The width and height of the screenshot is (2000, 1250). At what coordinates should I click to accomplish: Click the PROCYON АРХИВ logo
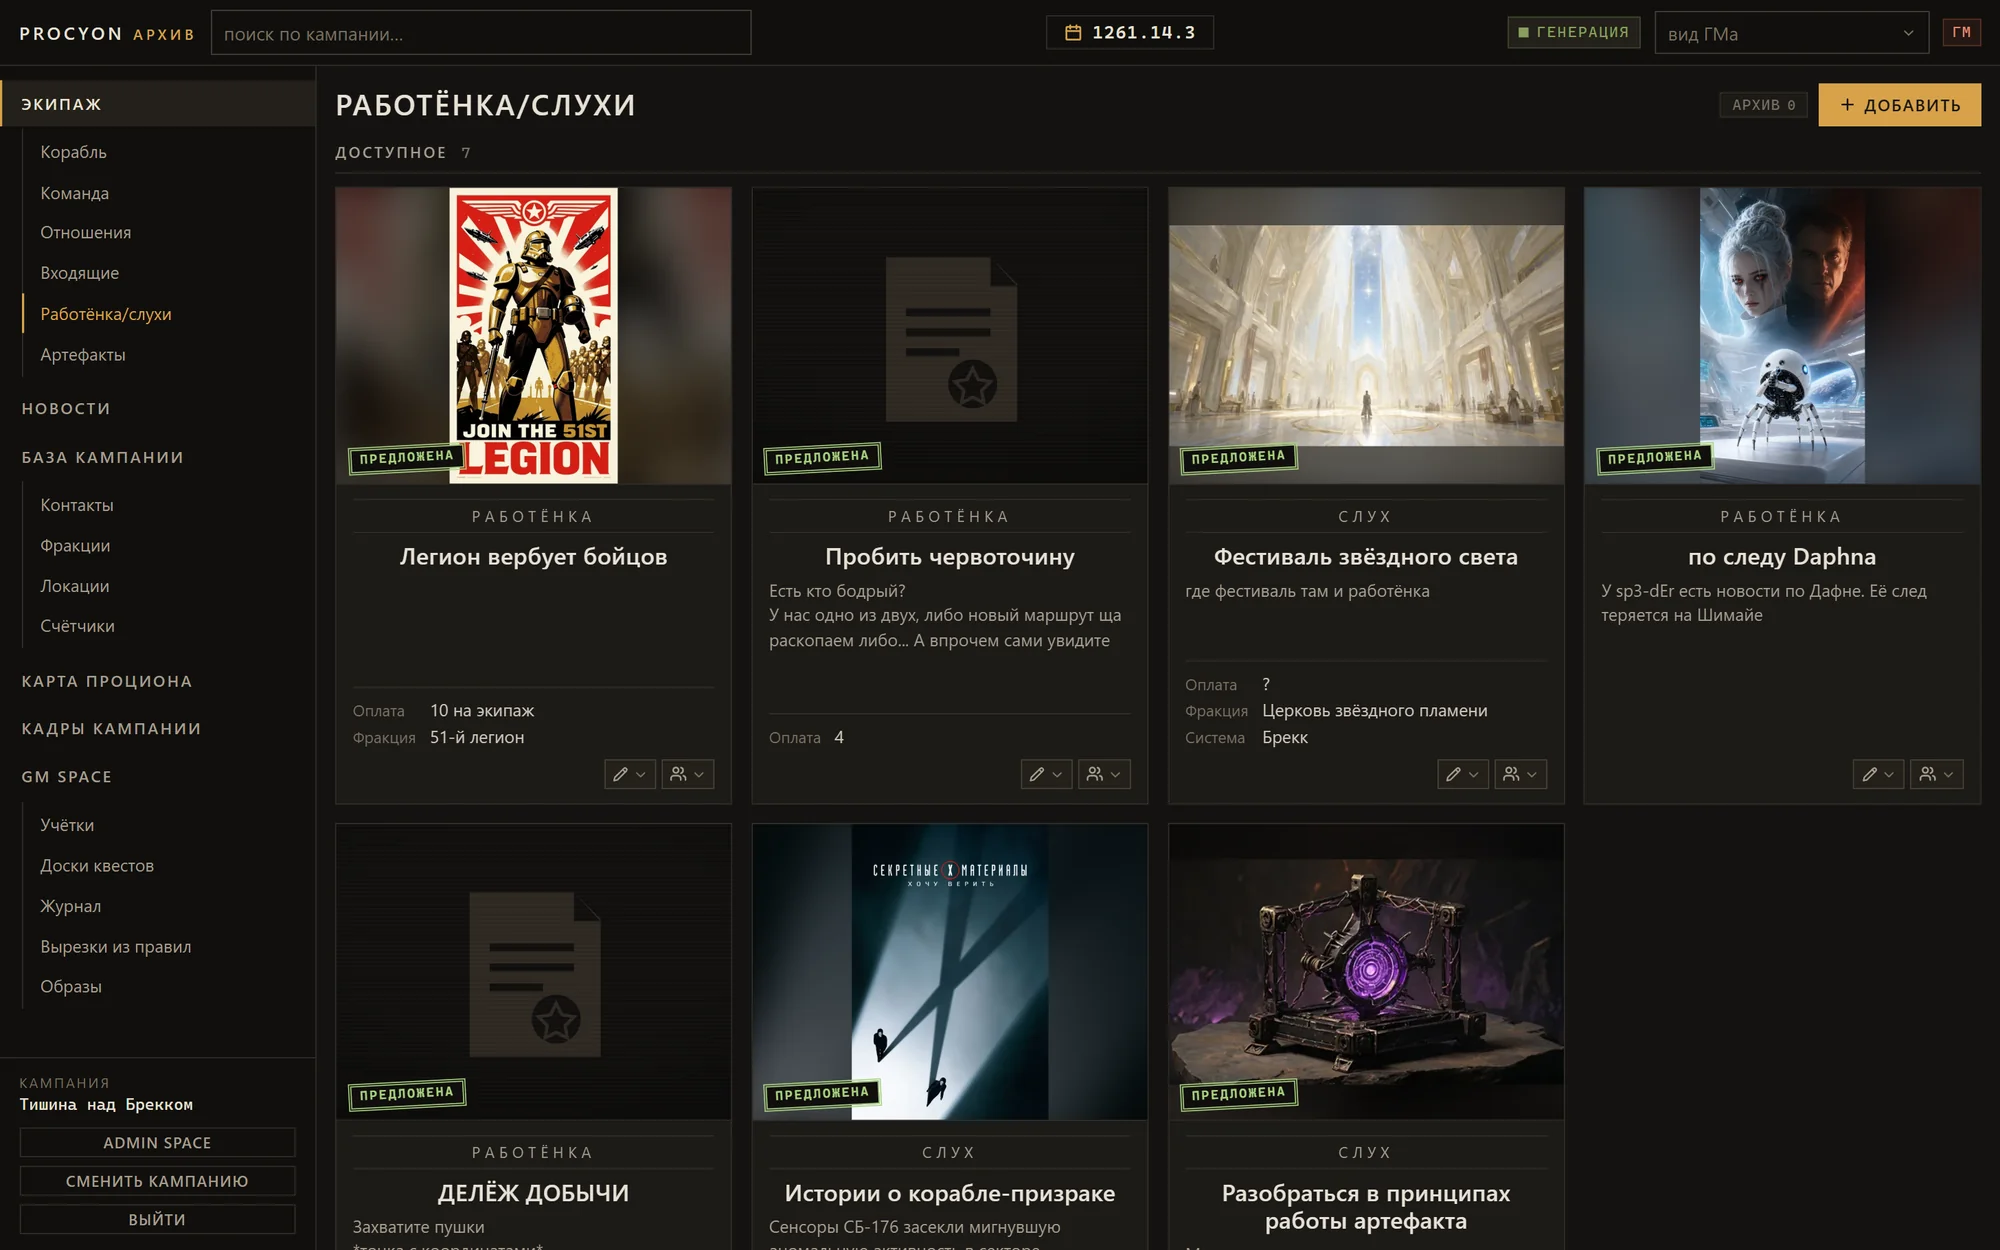click(x=107, y=34)
